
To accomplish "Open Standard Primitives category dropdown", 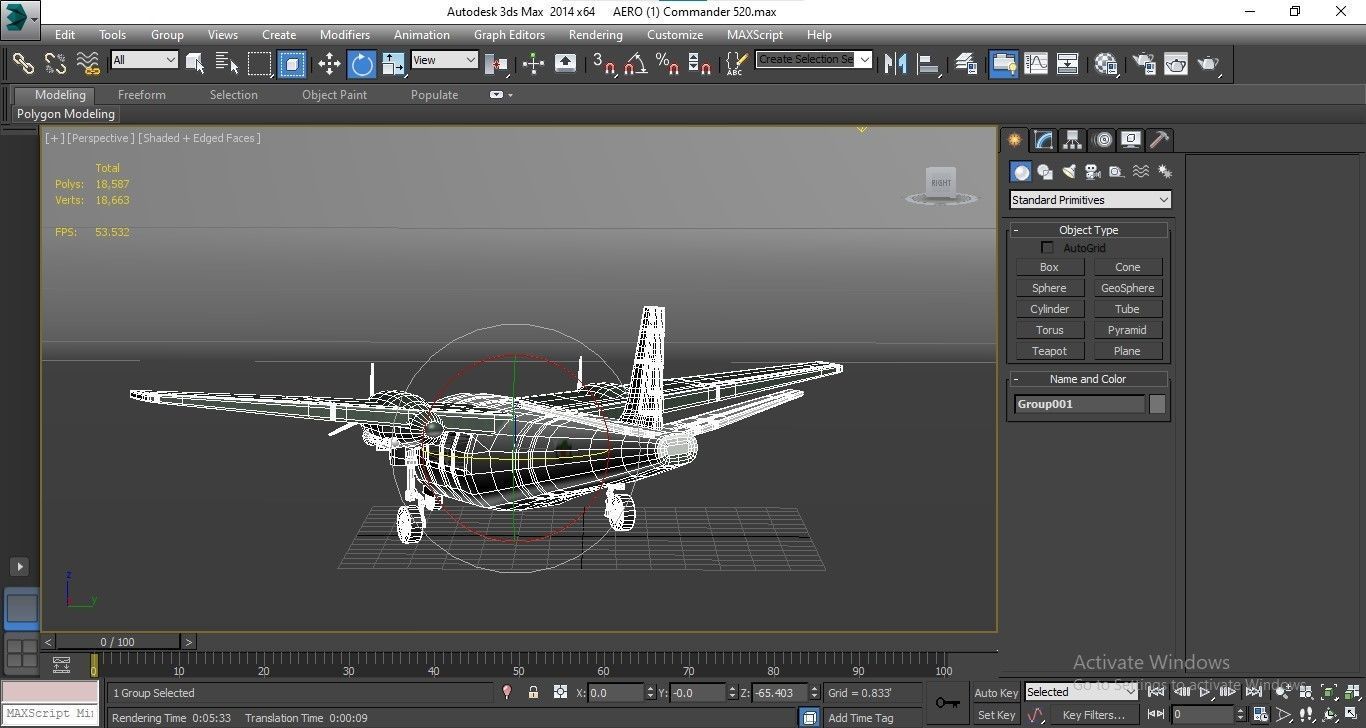I will (x=1090, y=200).
